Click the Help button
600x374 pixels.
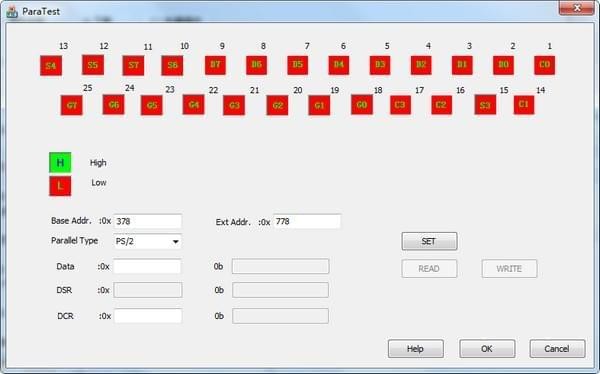tap(416, 349)
